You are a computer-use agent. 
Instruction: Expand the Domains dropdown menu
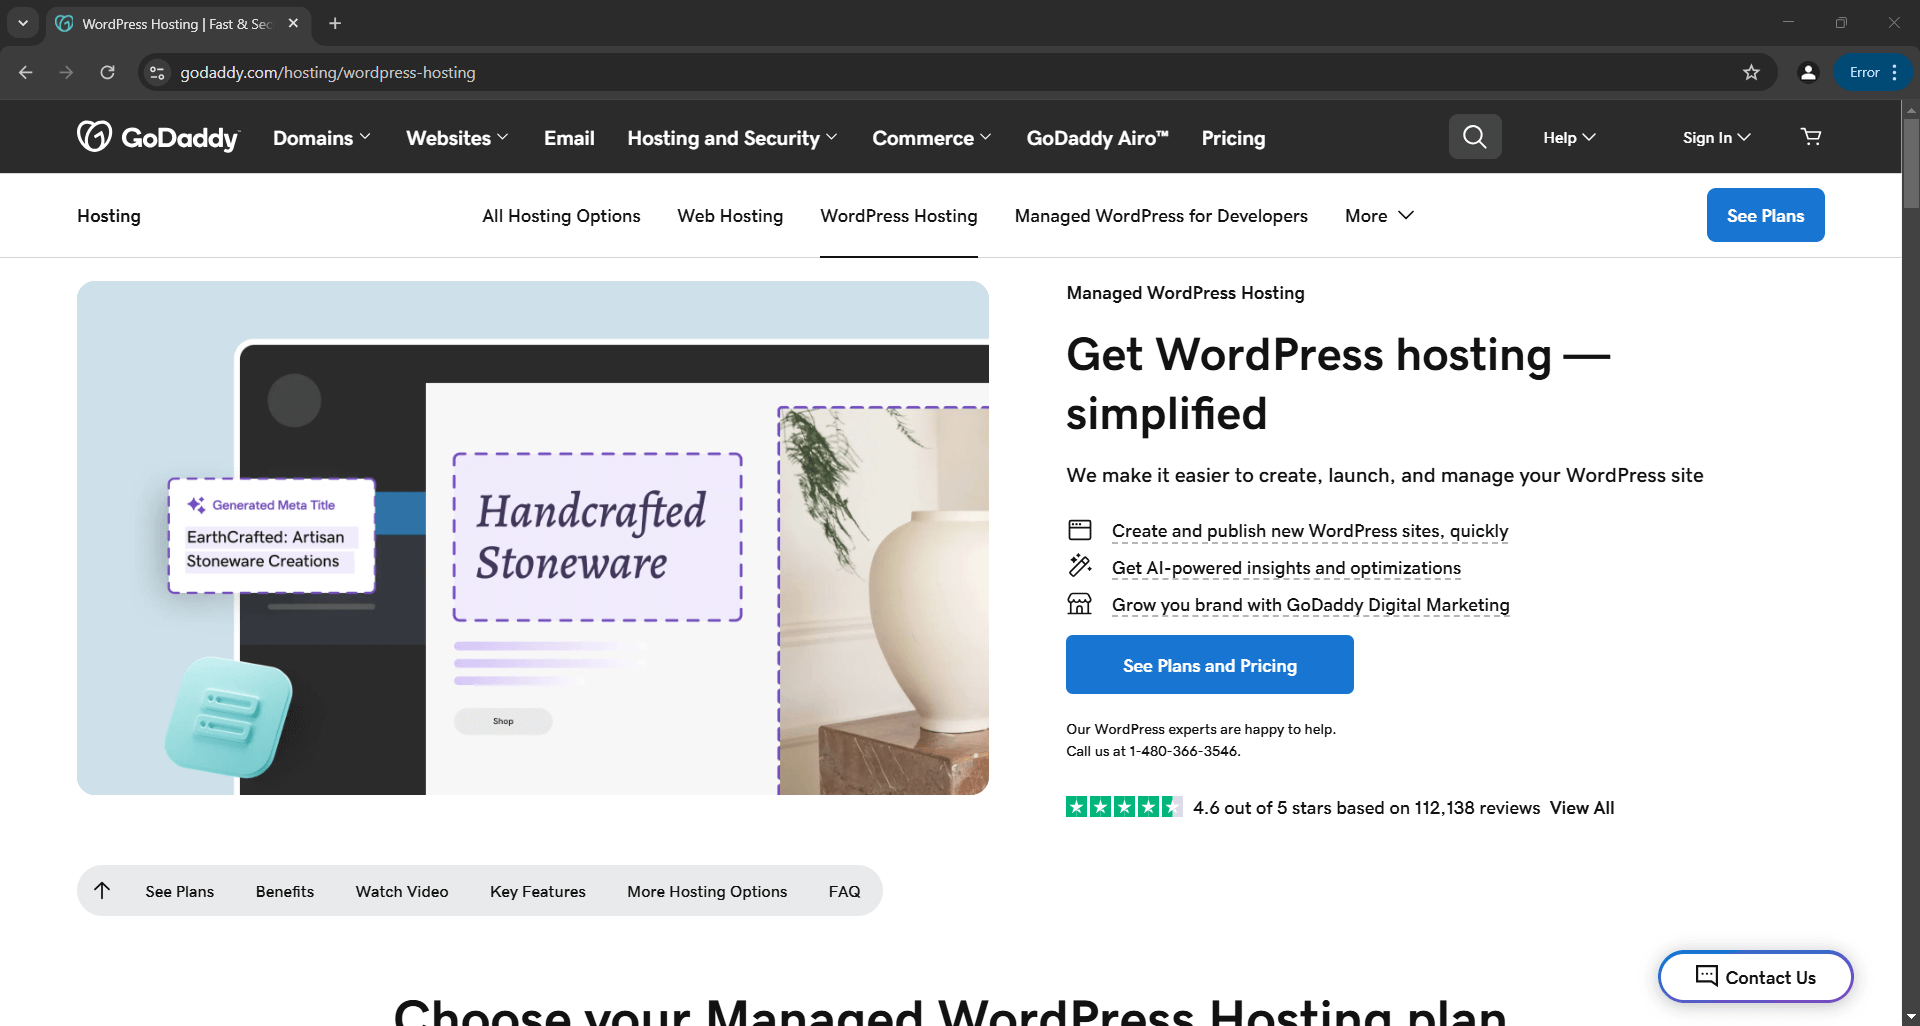pos(321,137)
